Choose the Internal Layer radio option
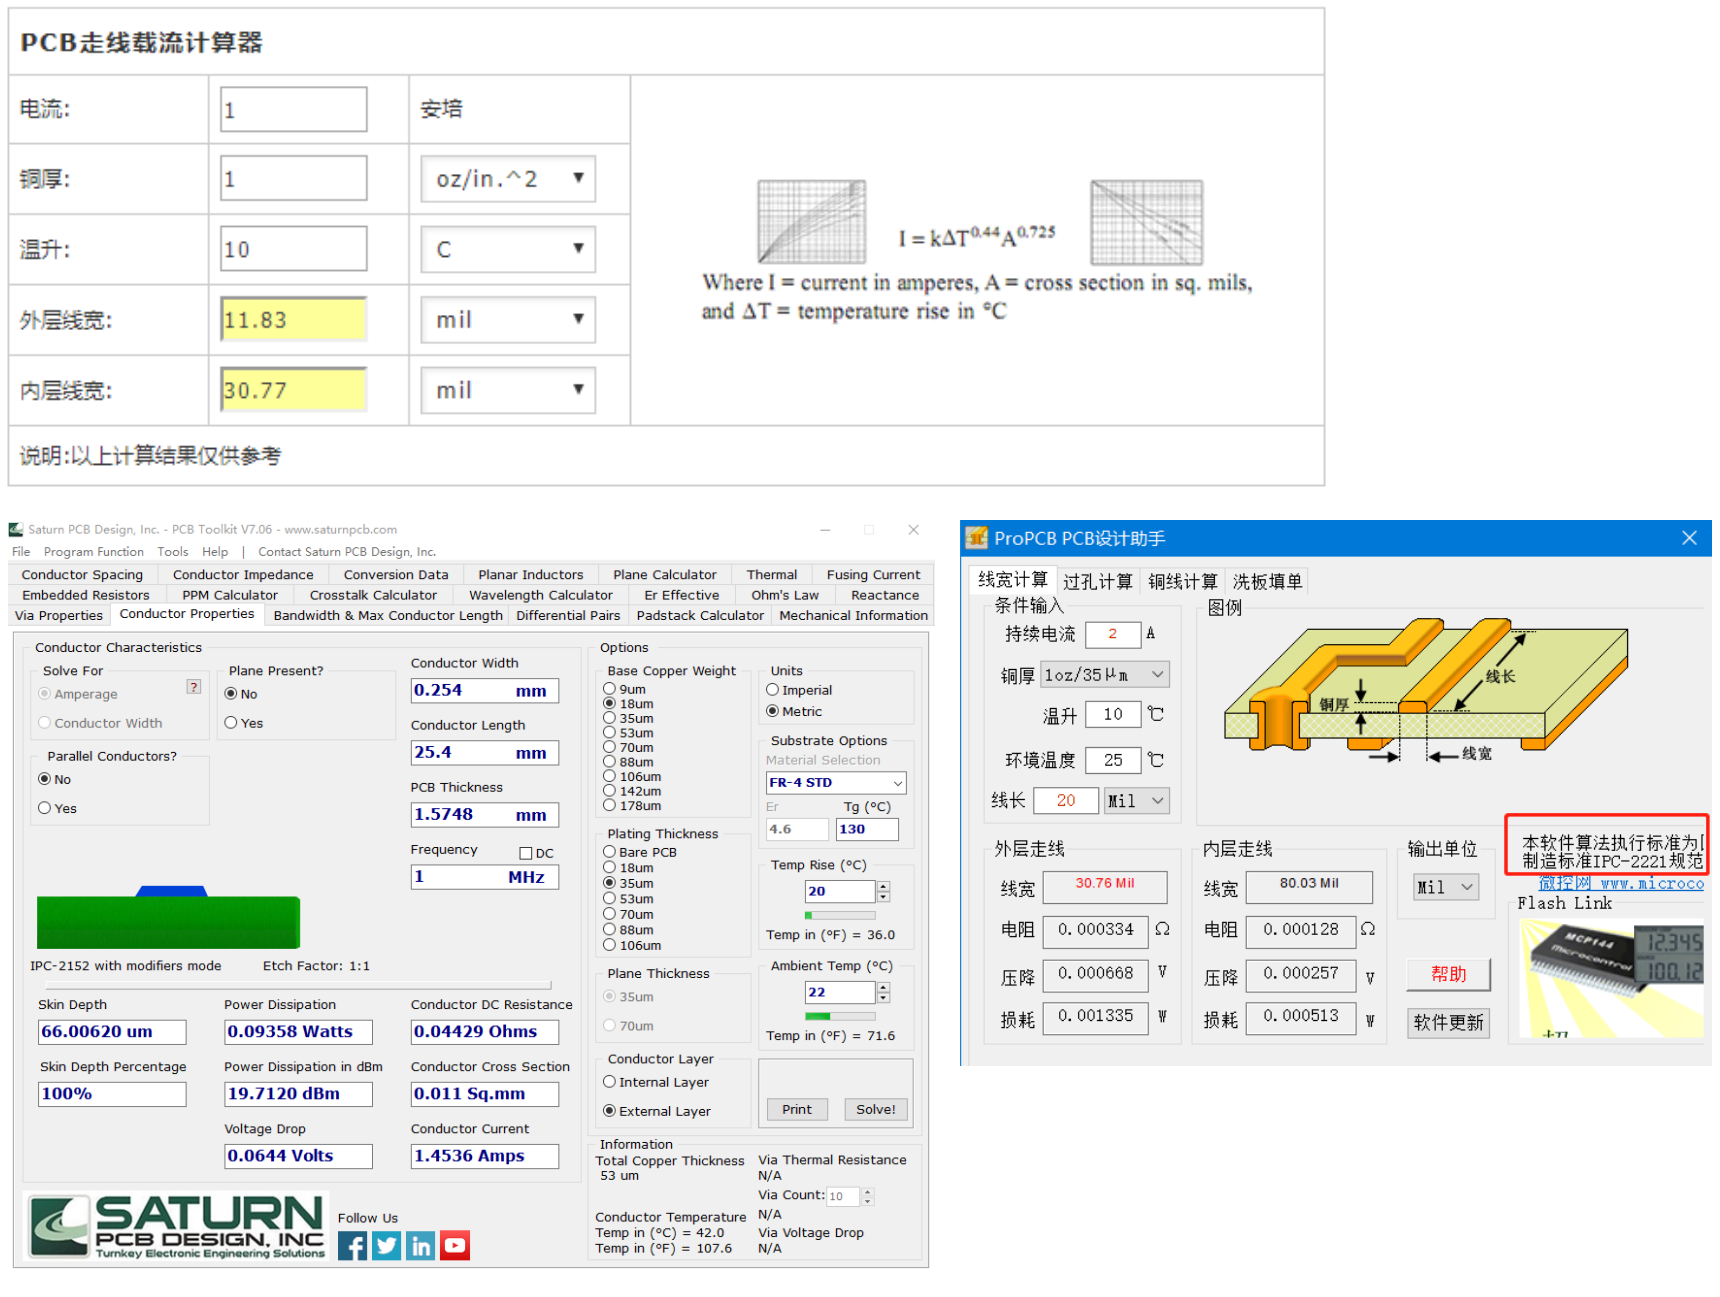The height and width of the screenshot is (1297, 1720). click(x=609, y=1082)
